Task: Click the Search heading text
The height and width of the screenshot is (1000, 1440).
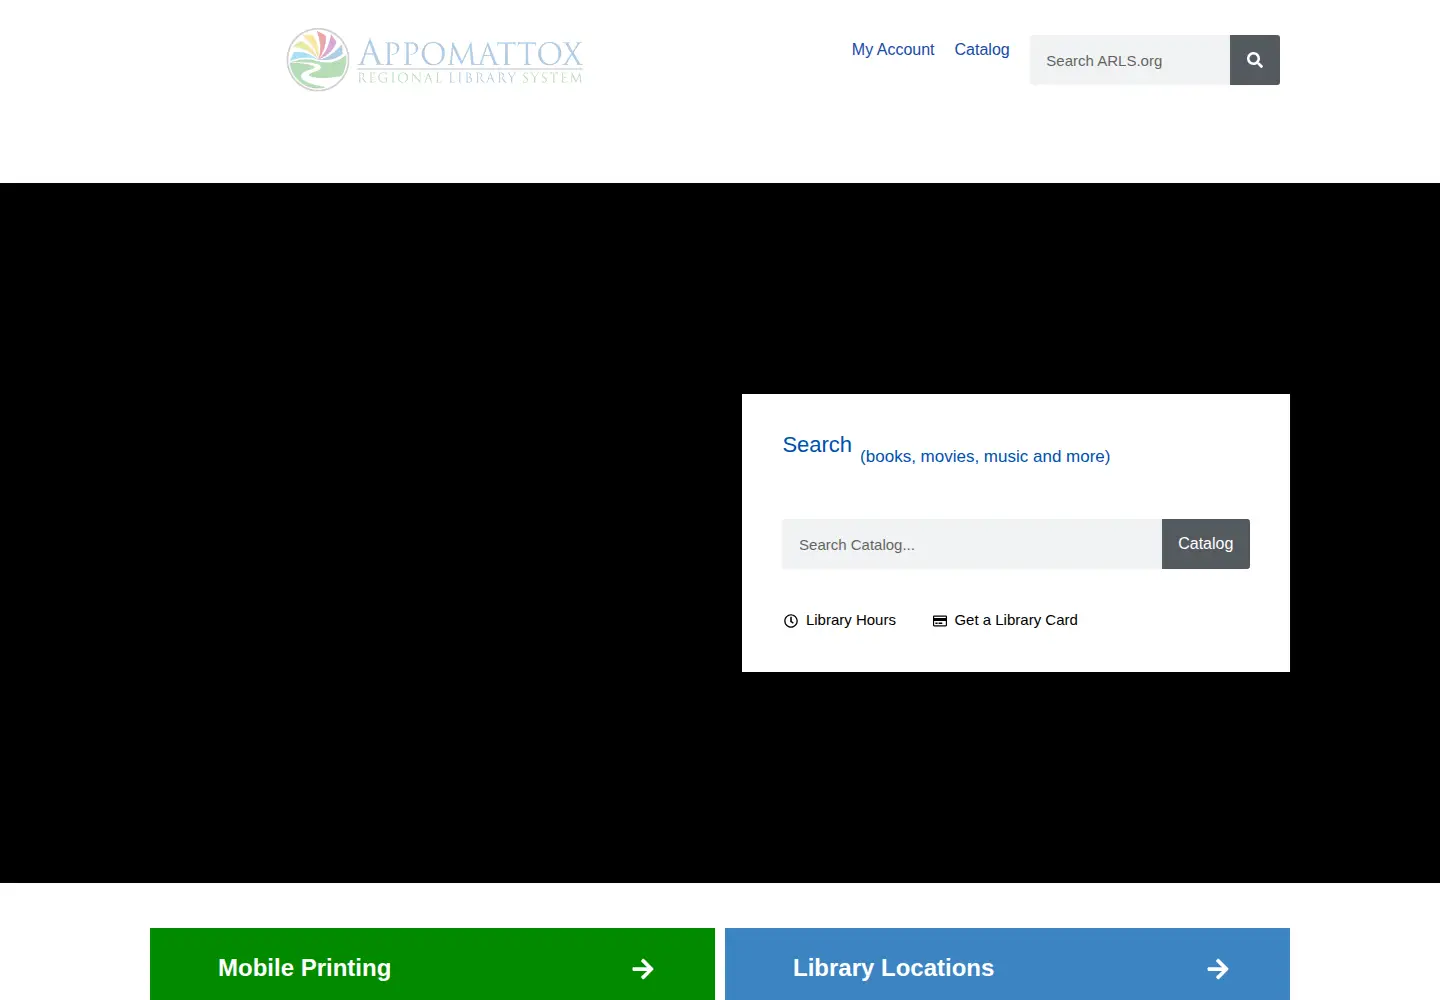Action: pyautogui.click(x=817, y=445)
